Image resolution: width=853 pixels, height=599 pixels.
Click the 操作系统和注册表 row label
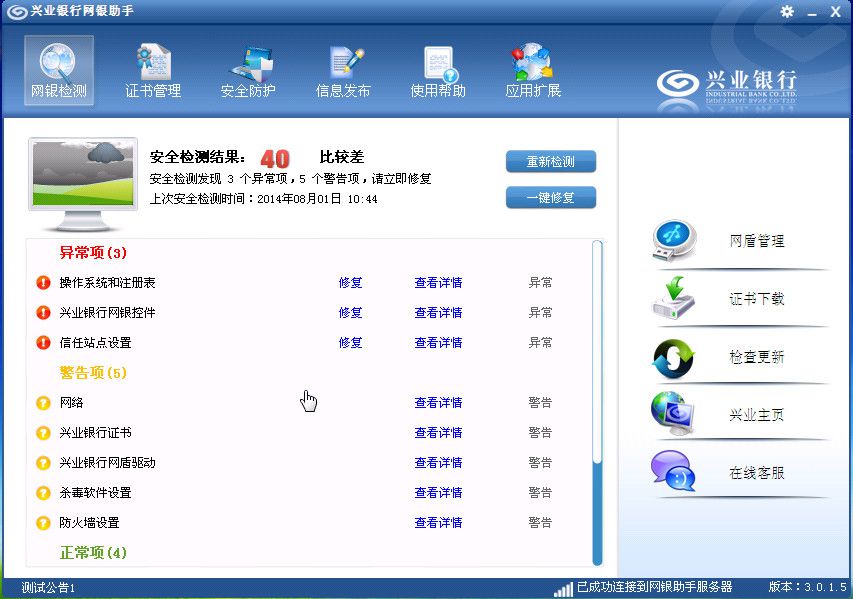pos(107,282)
